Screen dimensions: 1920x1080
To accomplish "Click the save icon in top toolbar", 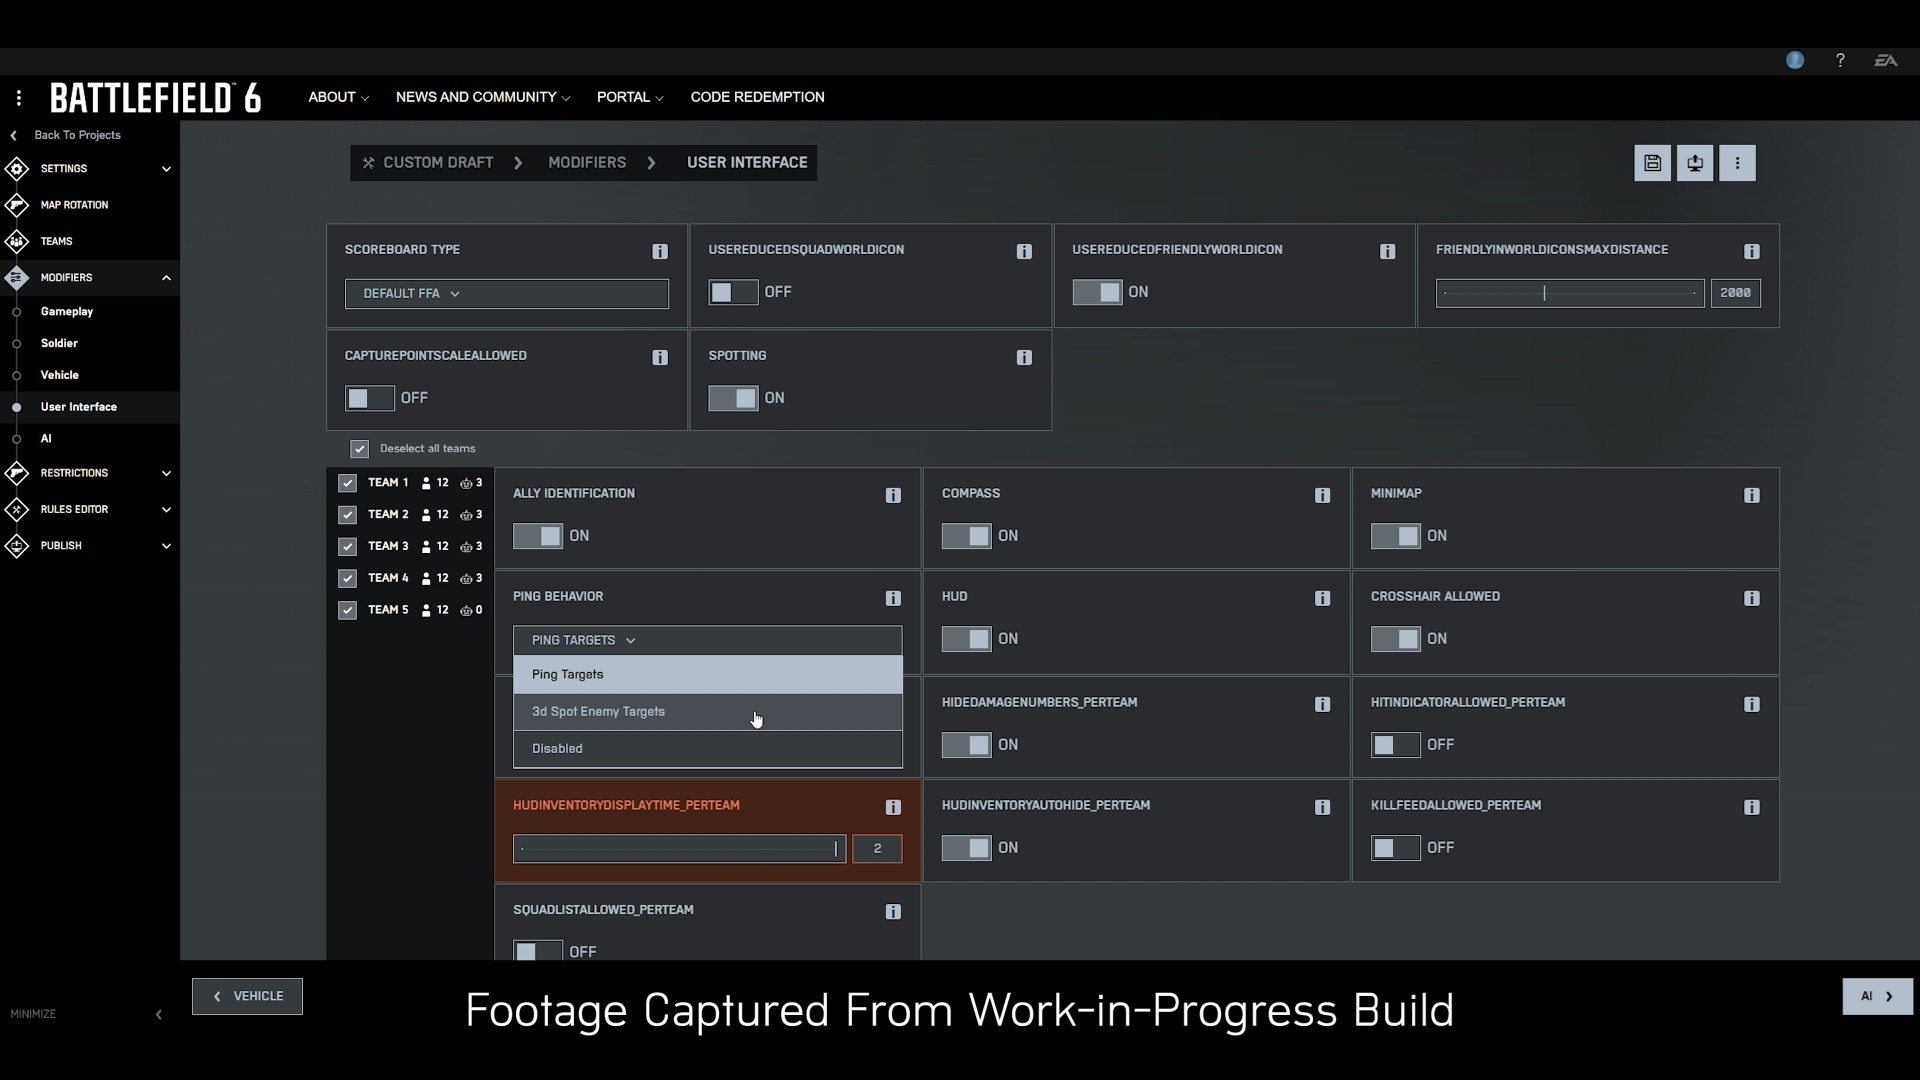I will (x=1652, y=163).
